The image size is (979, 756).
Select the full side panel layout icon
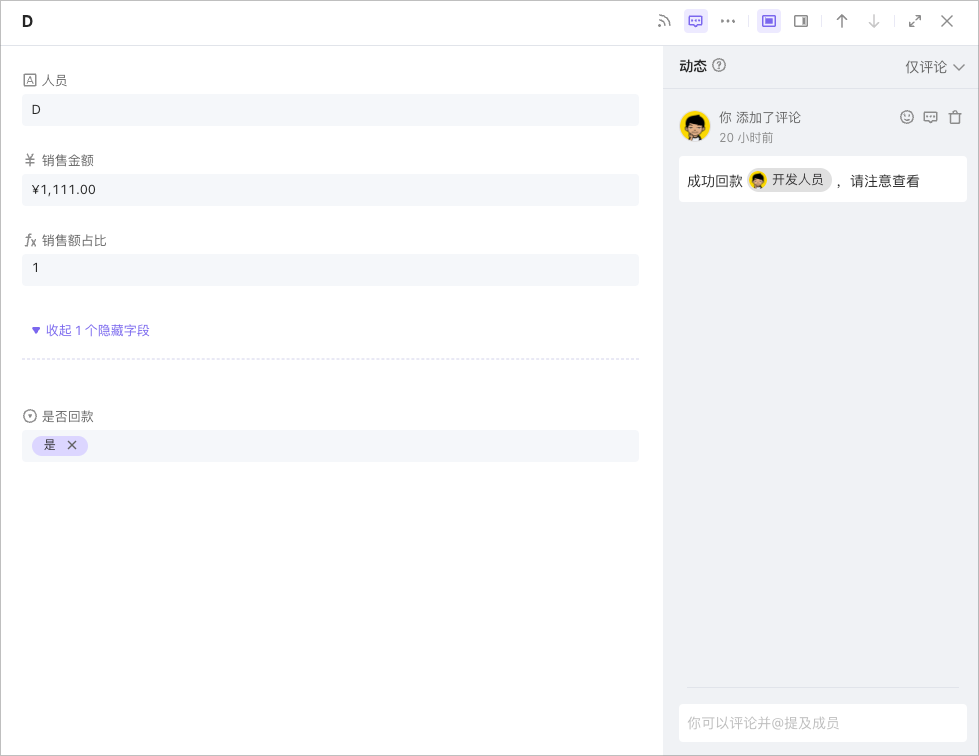pyautogui.click(x=768, y=20)
